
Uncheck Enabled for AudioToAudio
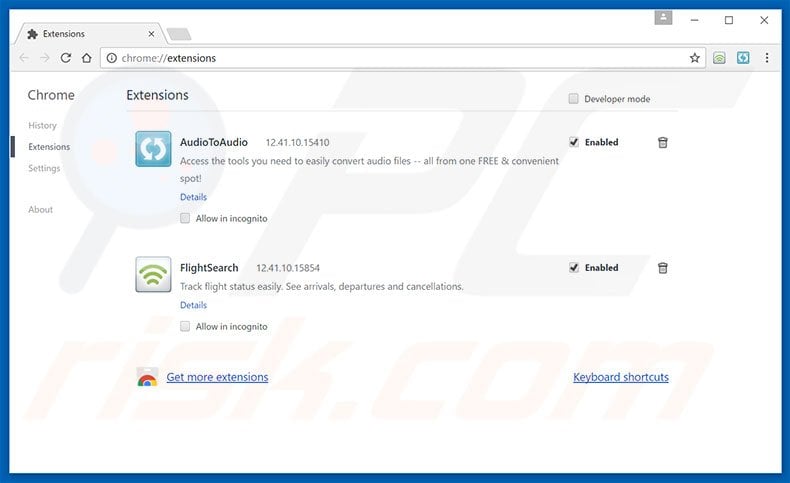point(573,142)
